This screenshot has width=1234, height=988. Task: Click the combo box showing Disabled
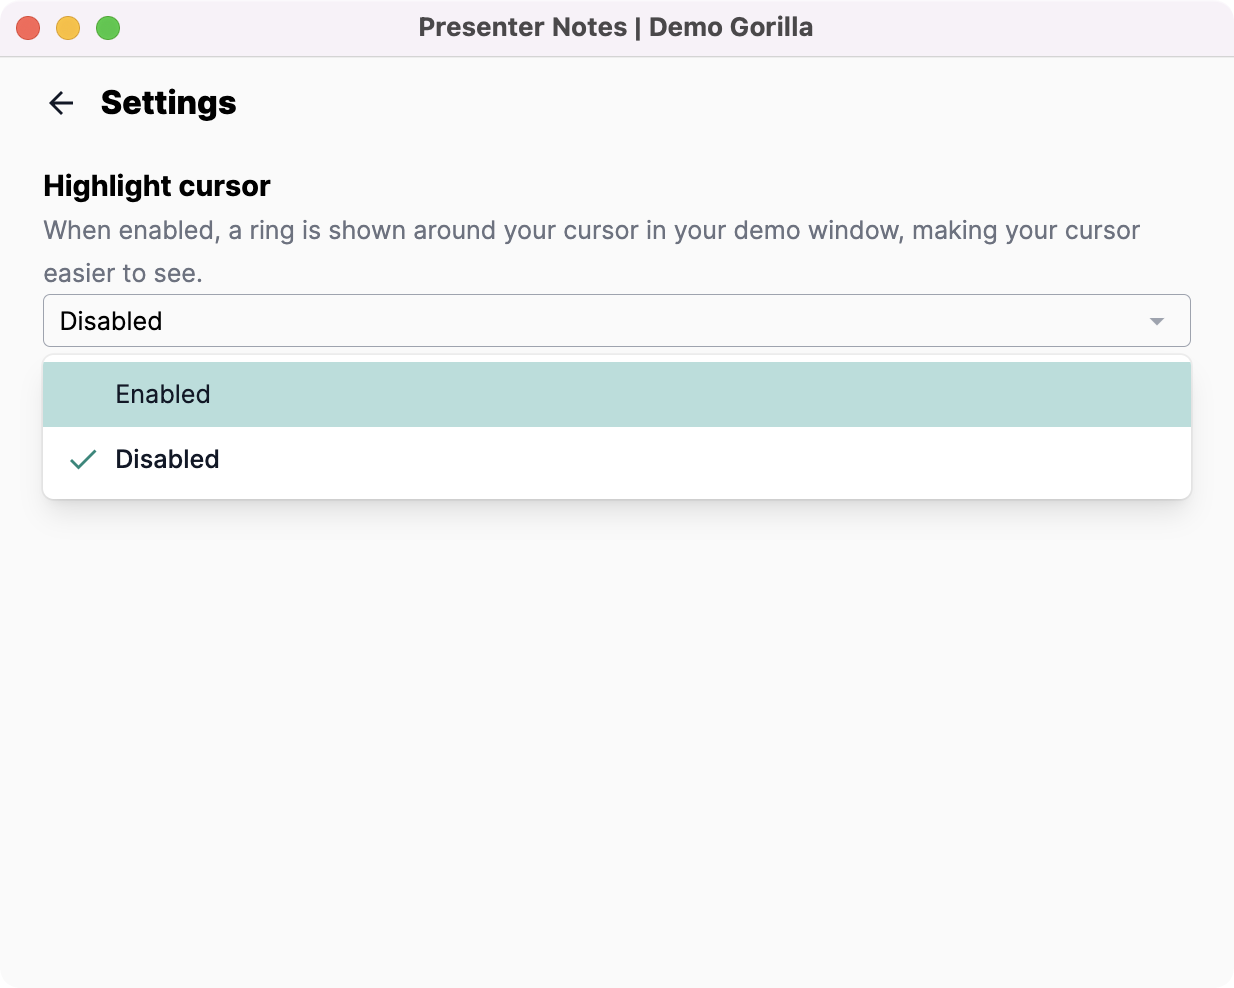[x=616, y=321]
